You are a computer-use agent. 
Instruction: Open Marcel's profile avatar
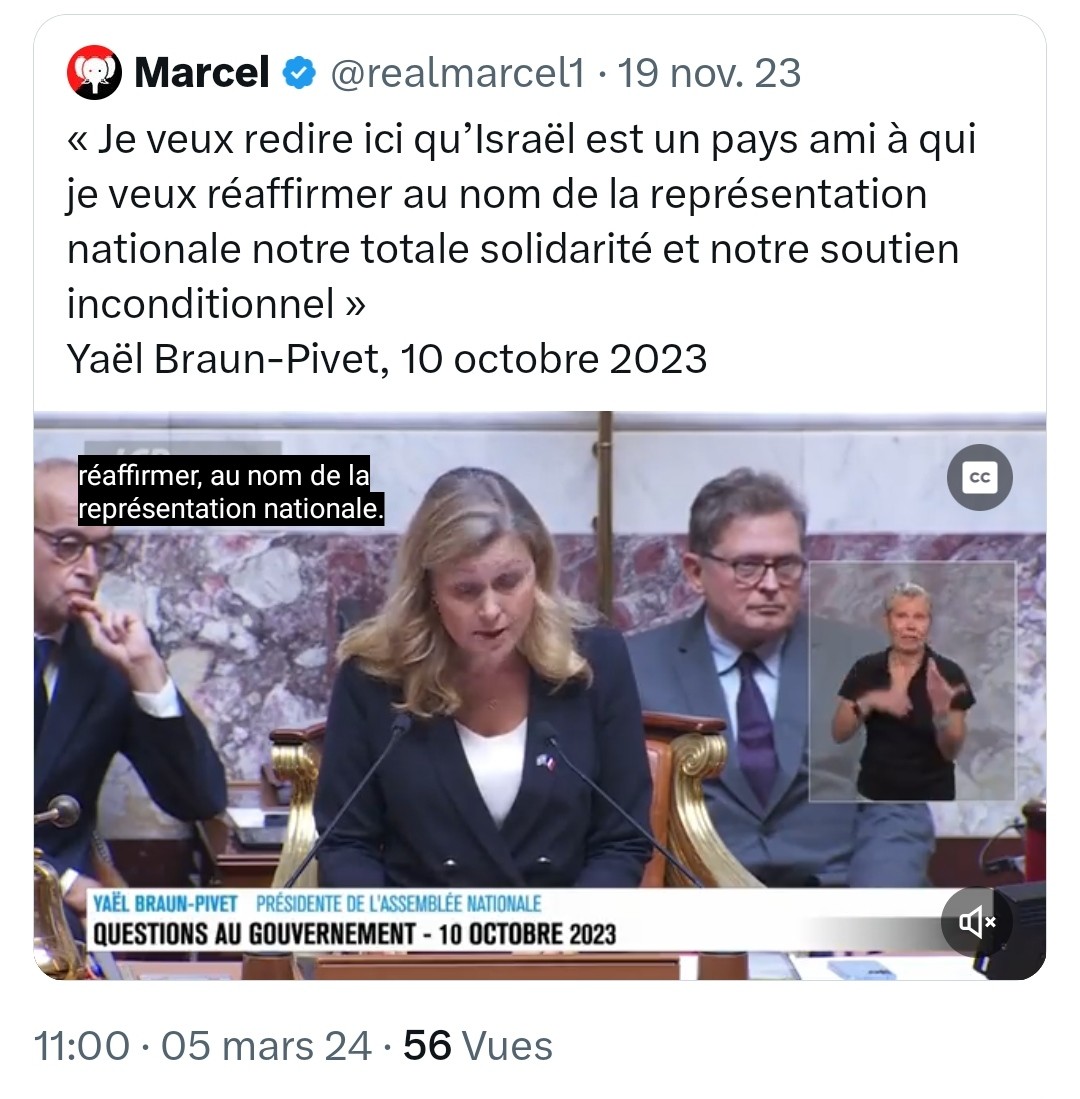click(x=94, y=72)
